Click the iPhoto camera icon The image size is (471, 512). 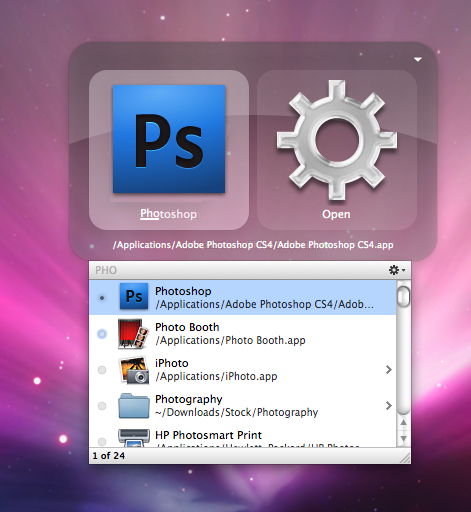133,370
